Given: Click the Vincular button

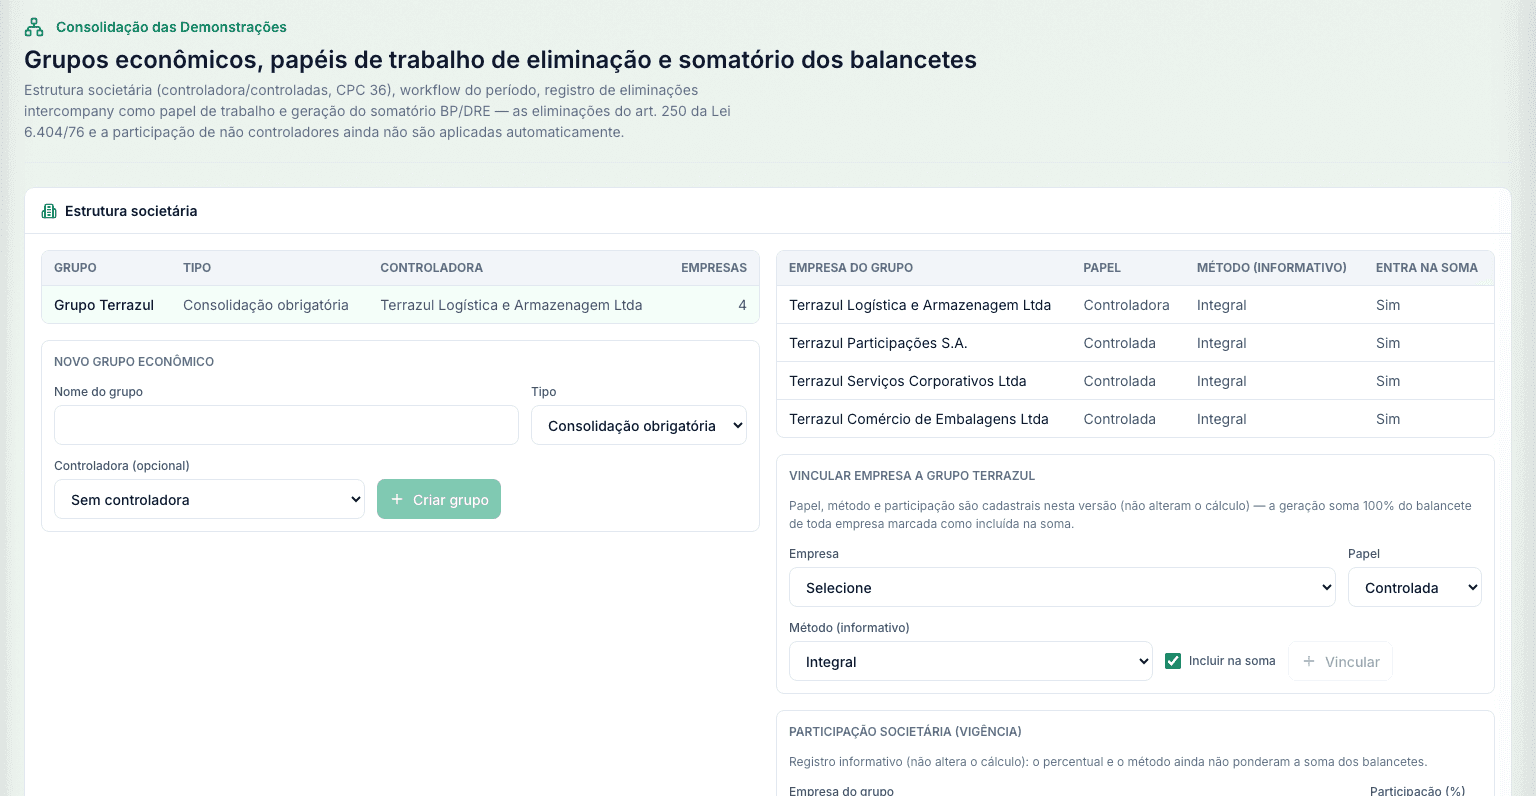Looking at the screenshot, I should [1340, 661].
